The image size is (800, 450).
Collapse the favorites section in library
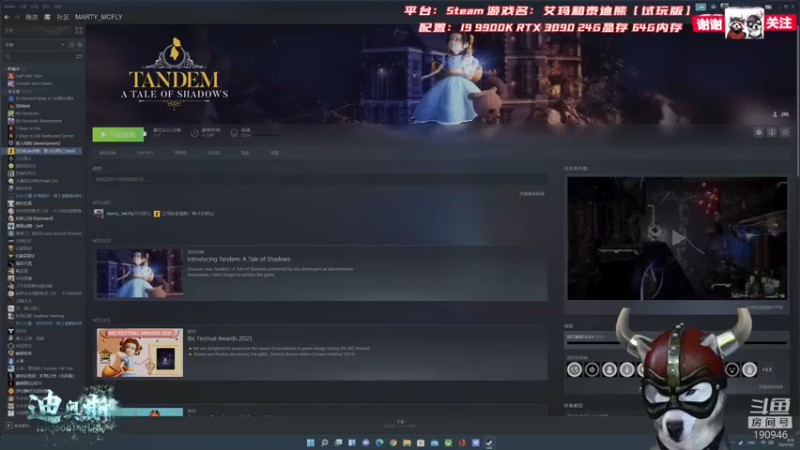coord(5,68)
